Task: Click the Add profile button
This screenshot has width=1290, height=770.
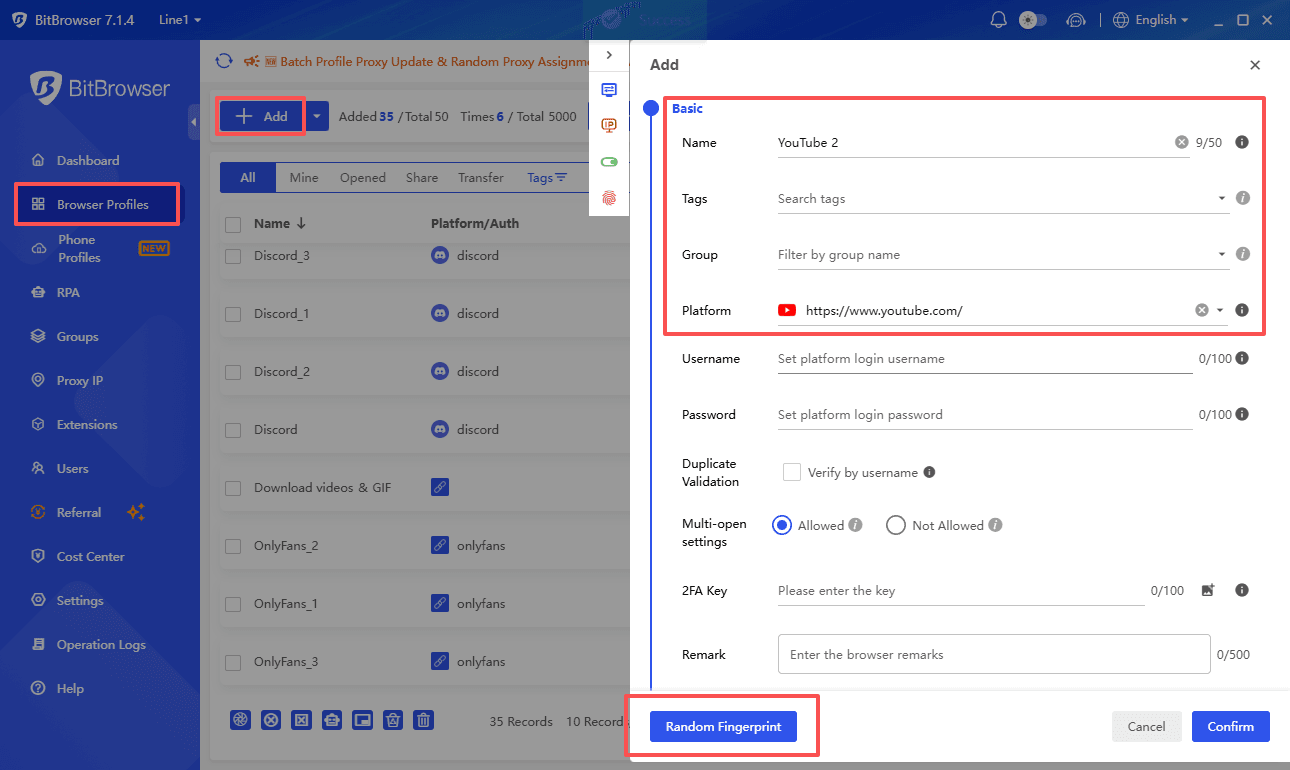Action: tap(262, 116)
